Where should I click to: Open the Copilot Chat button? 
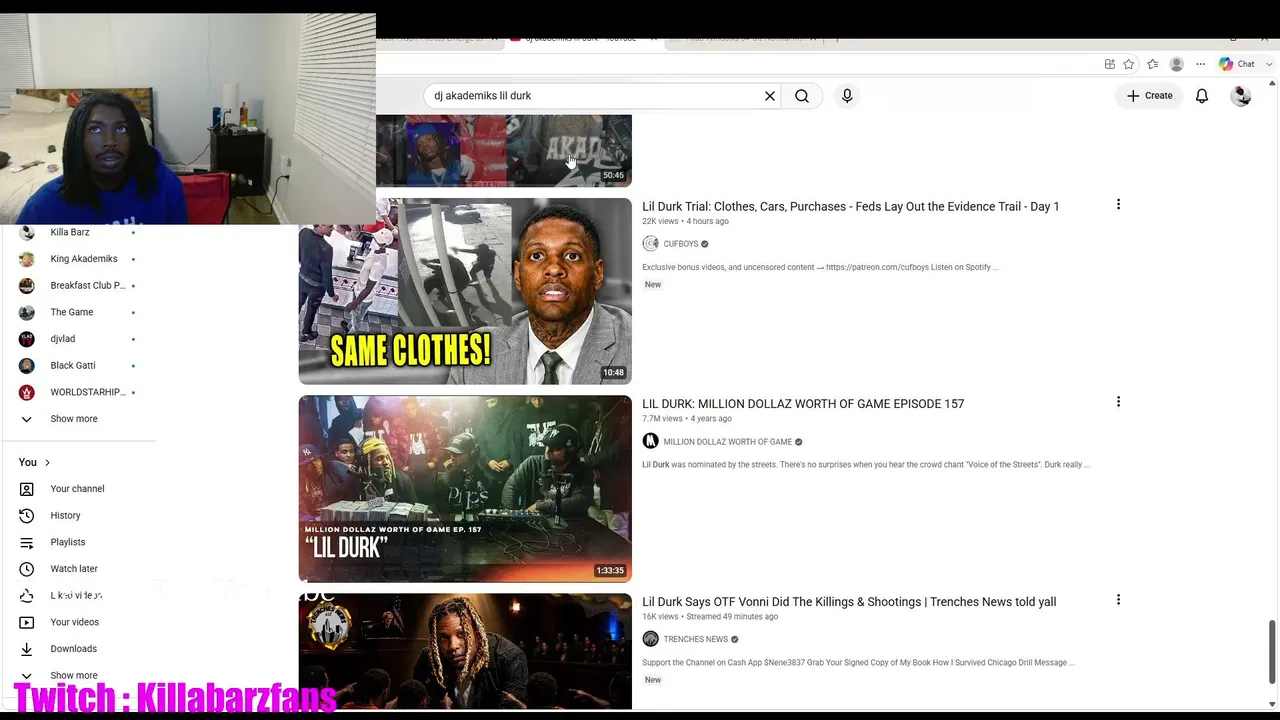1237,64
